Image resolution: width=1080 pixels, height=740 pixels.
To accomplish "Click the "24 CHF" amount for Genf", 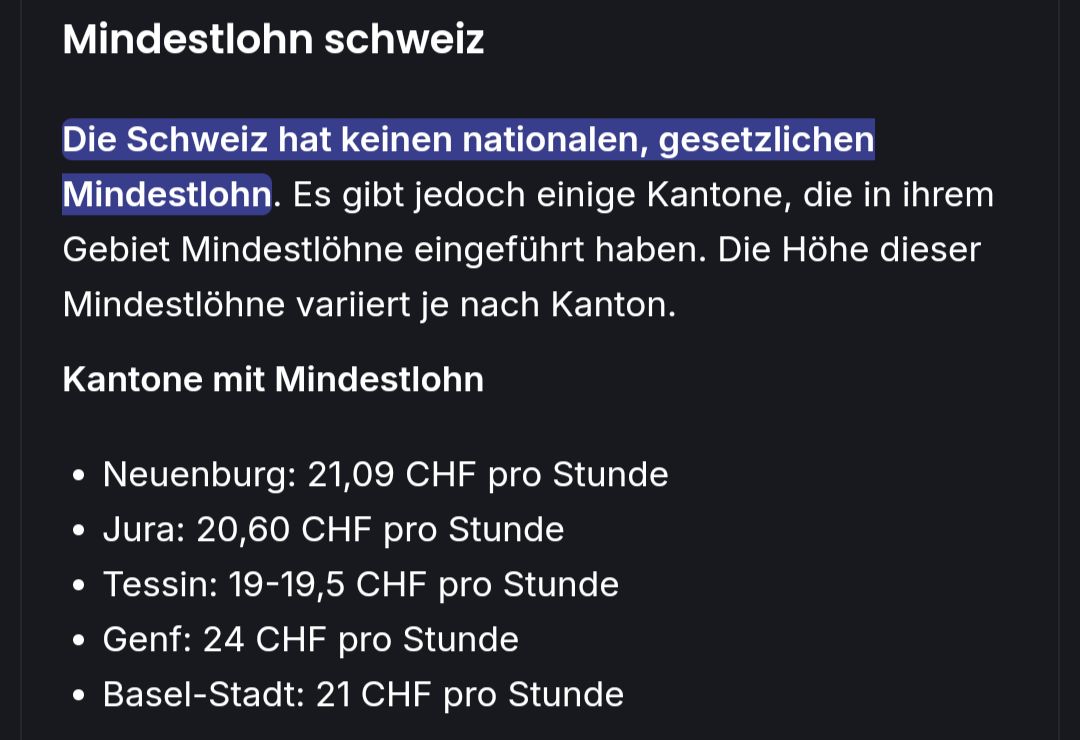I will [x=264, y=640].
